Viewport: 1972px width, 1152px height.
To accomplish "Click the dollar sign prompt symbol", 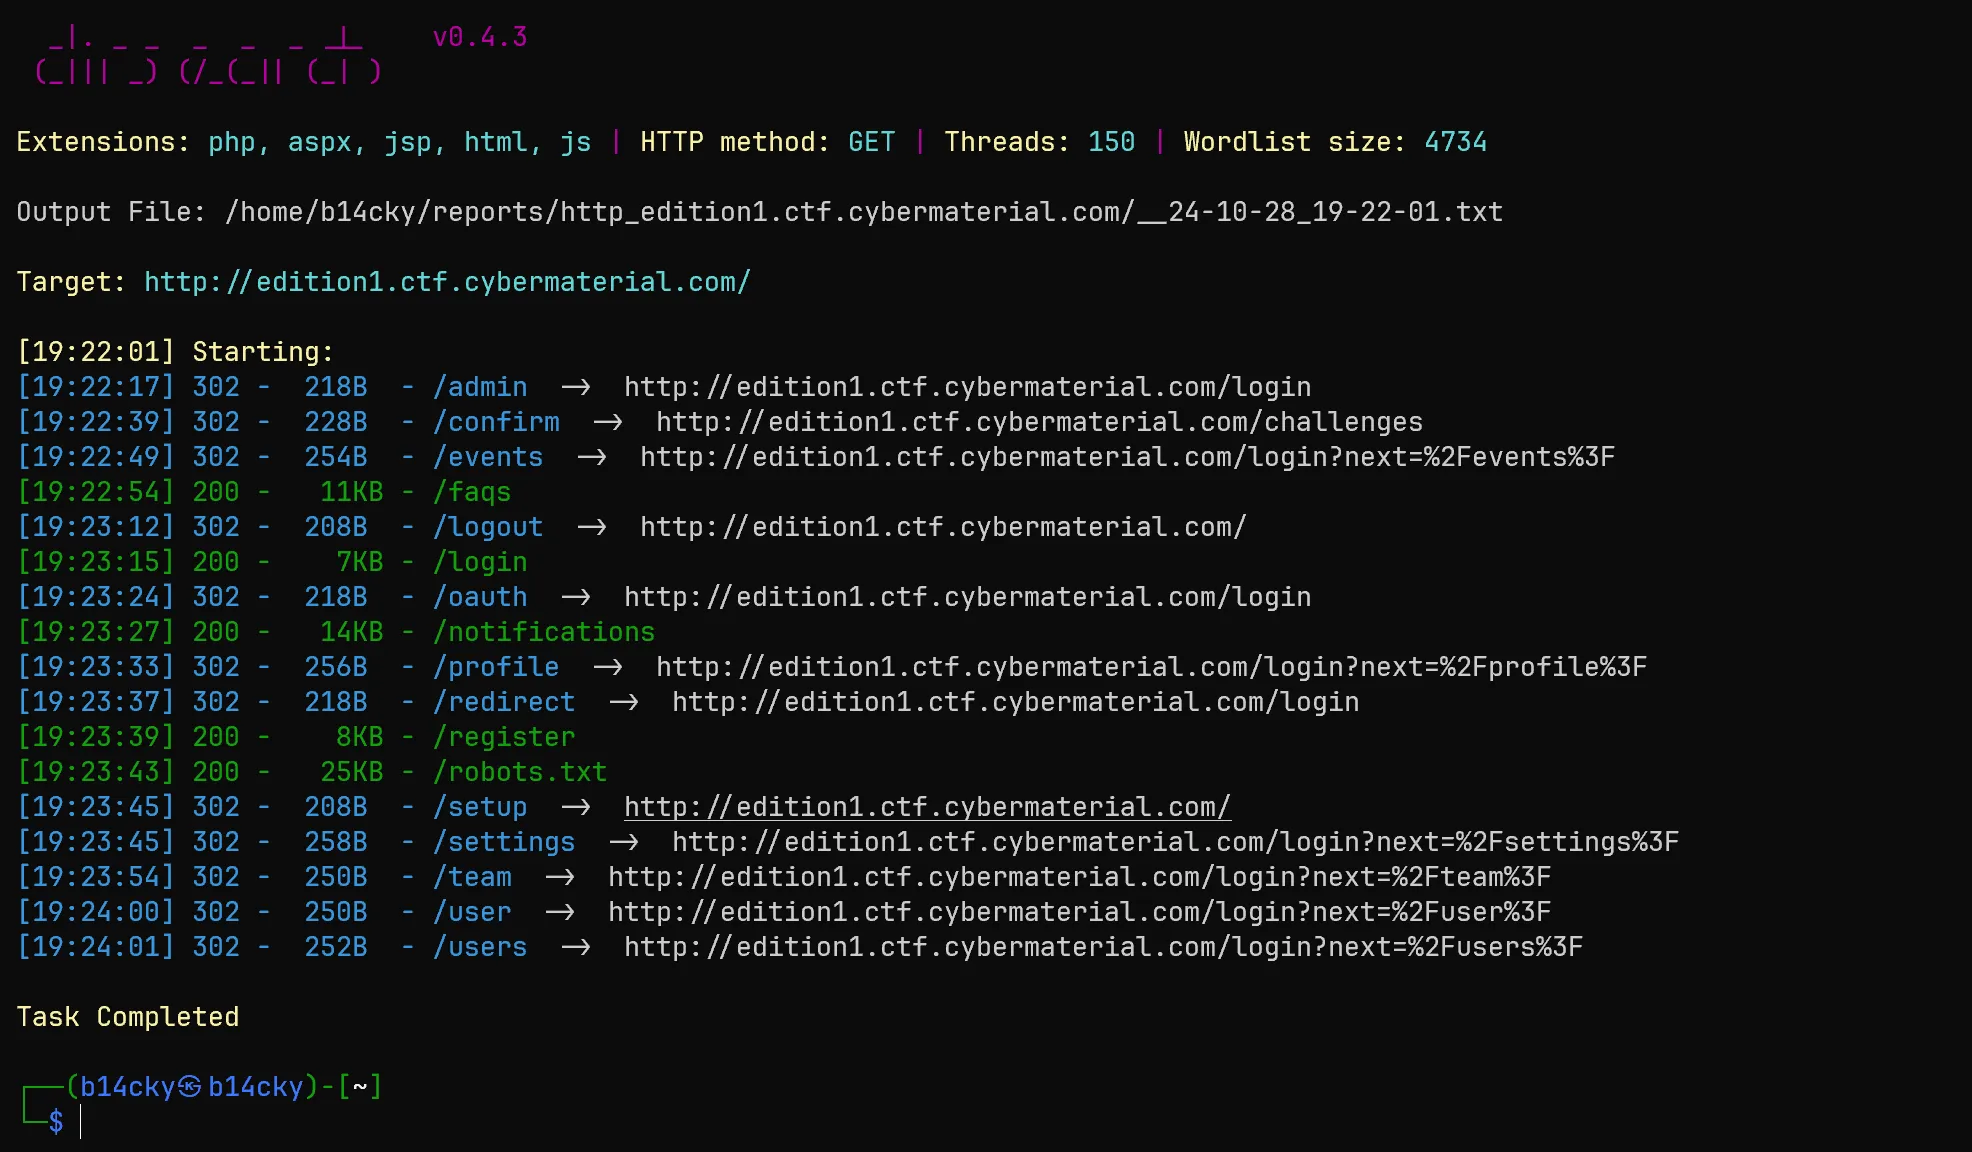I will tap(56, 1122).
